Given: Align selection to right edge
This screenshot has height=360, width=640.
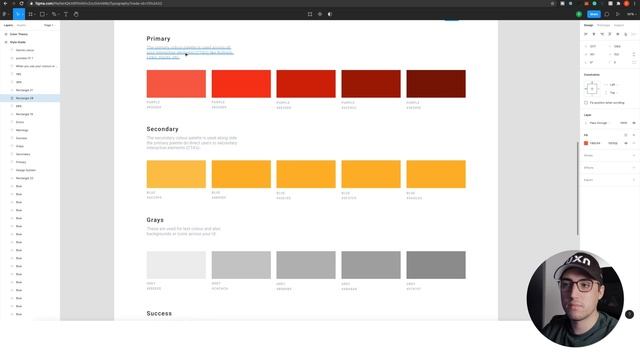Looking at the screenshot, I should [x=602, y=34].
